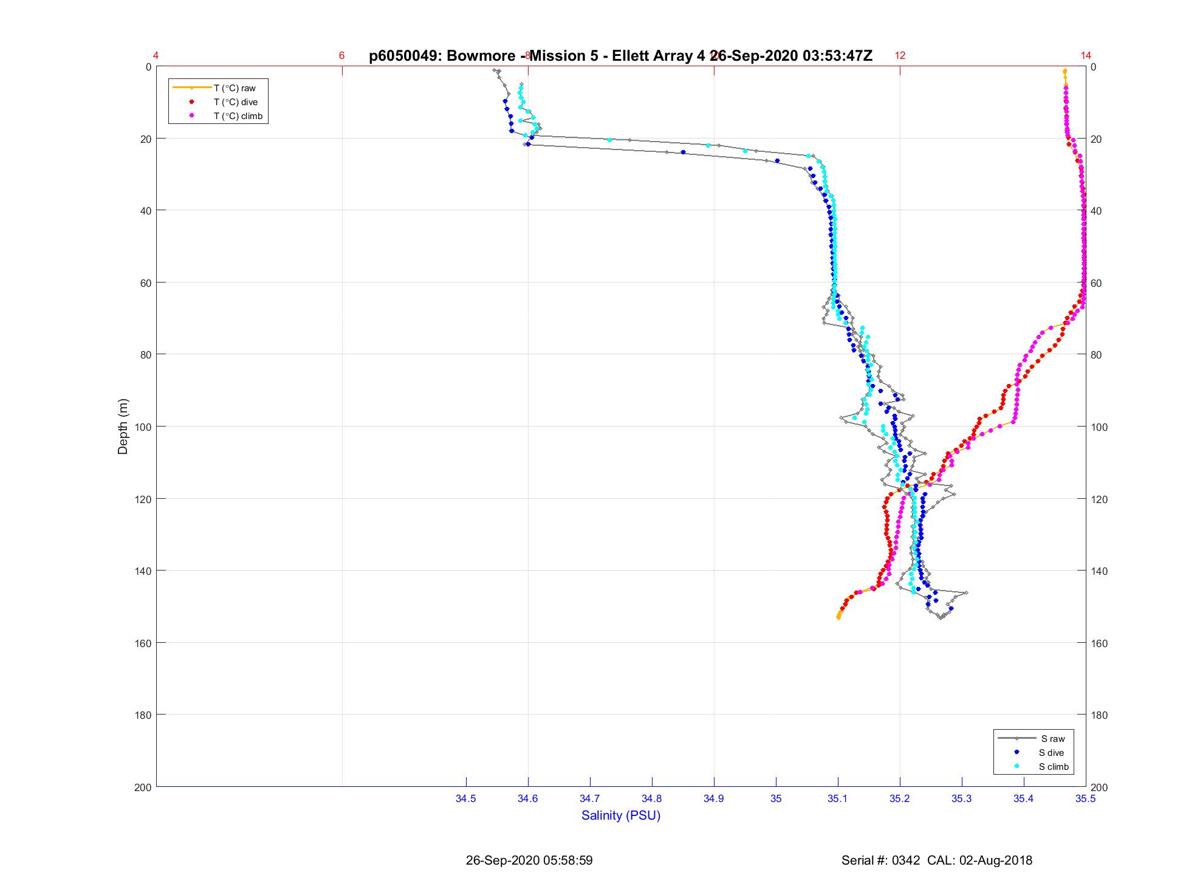Click the red temperature tick label 14
This screenshot has height=885, width=1200.
(1086, 56)
